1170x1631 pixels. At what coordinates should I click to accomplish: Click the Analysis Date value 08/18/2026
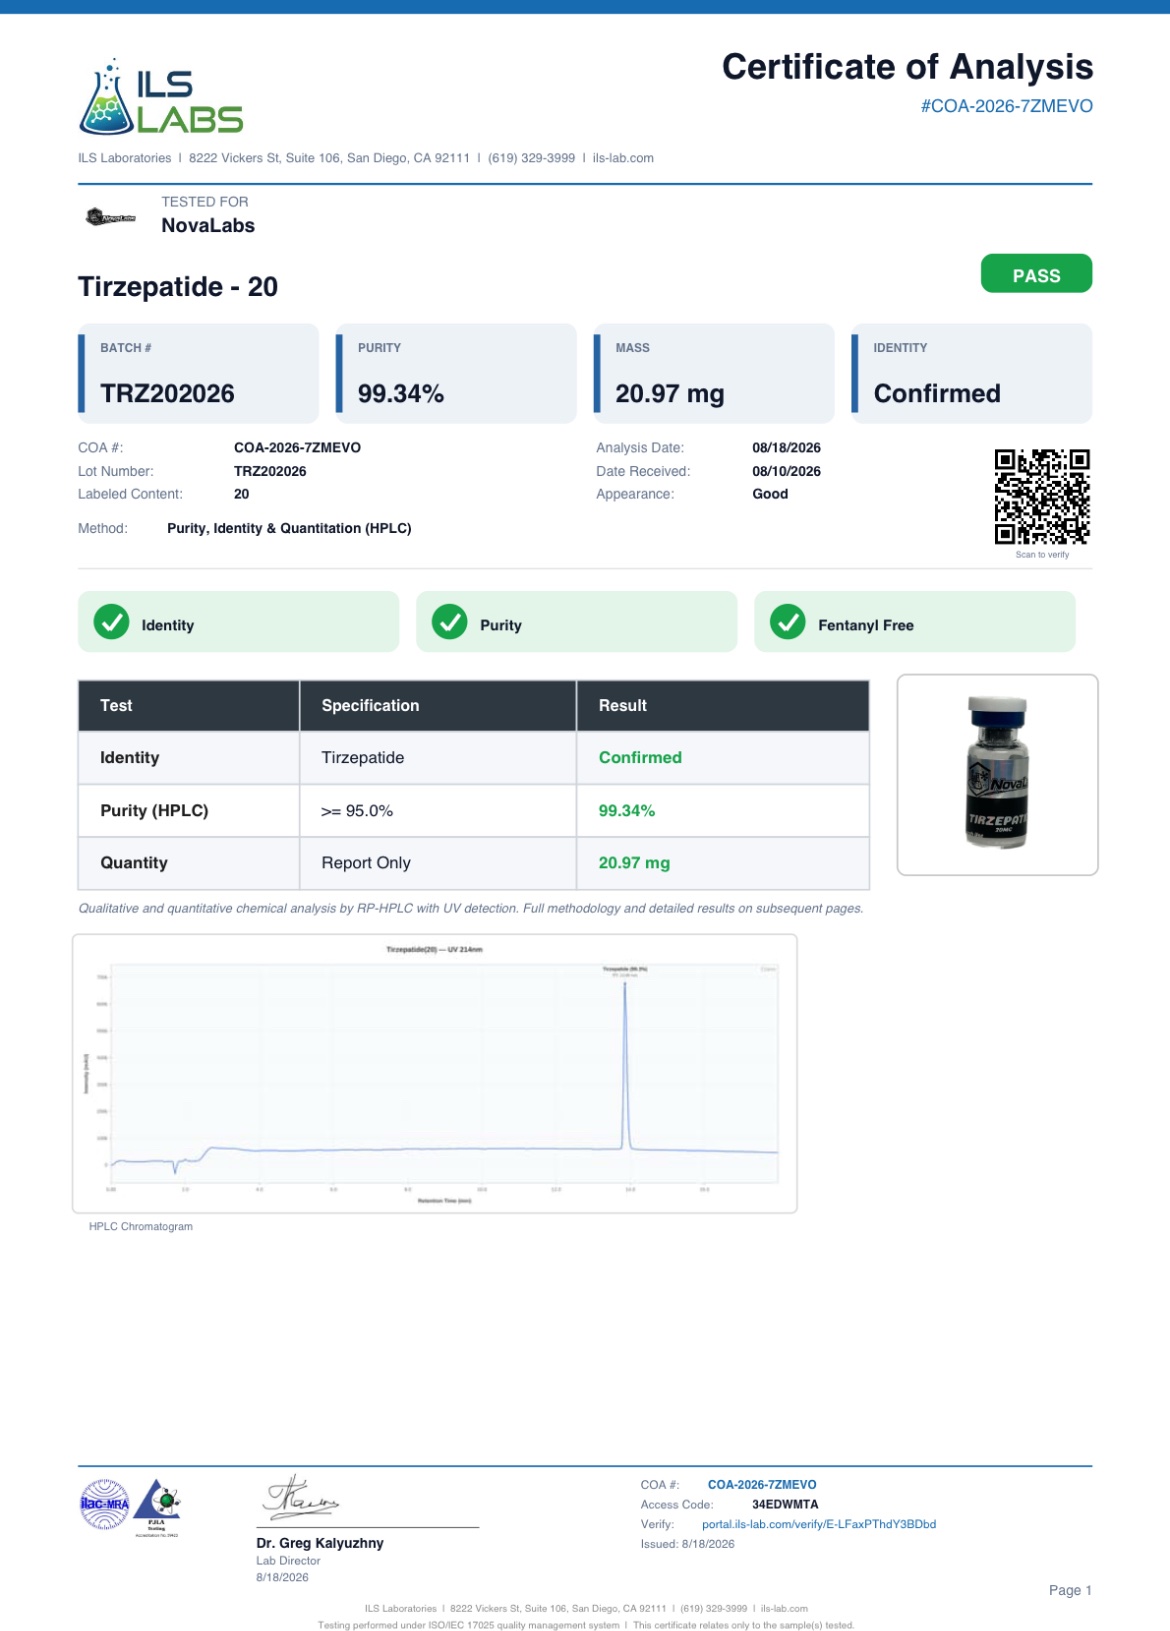(x=786, y=448)
